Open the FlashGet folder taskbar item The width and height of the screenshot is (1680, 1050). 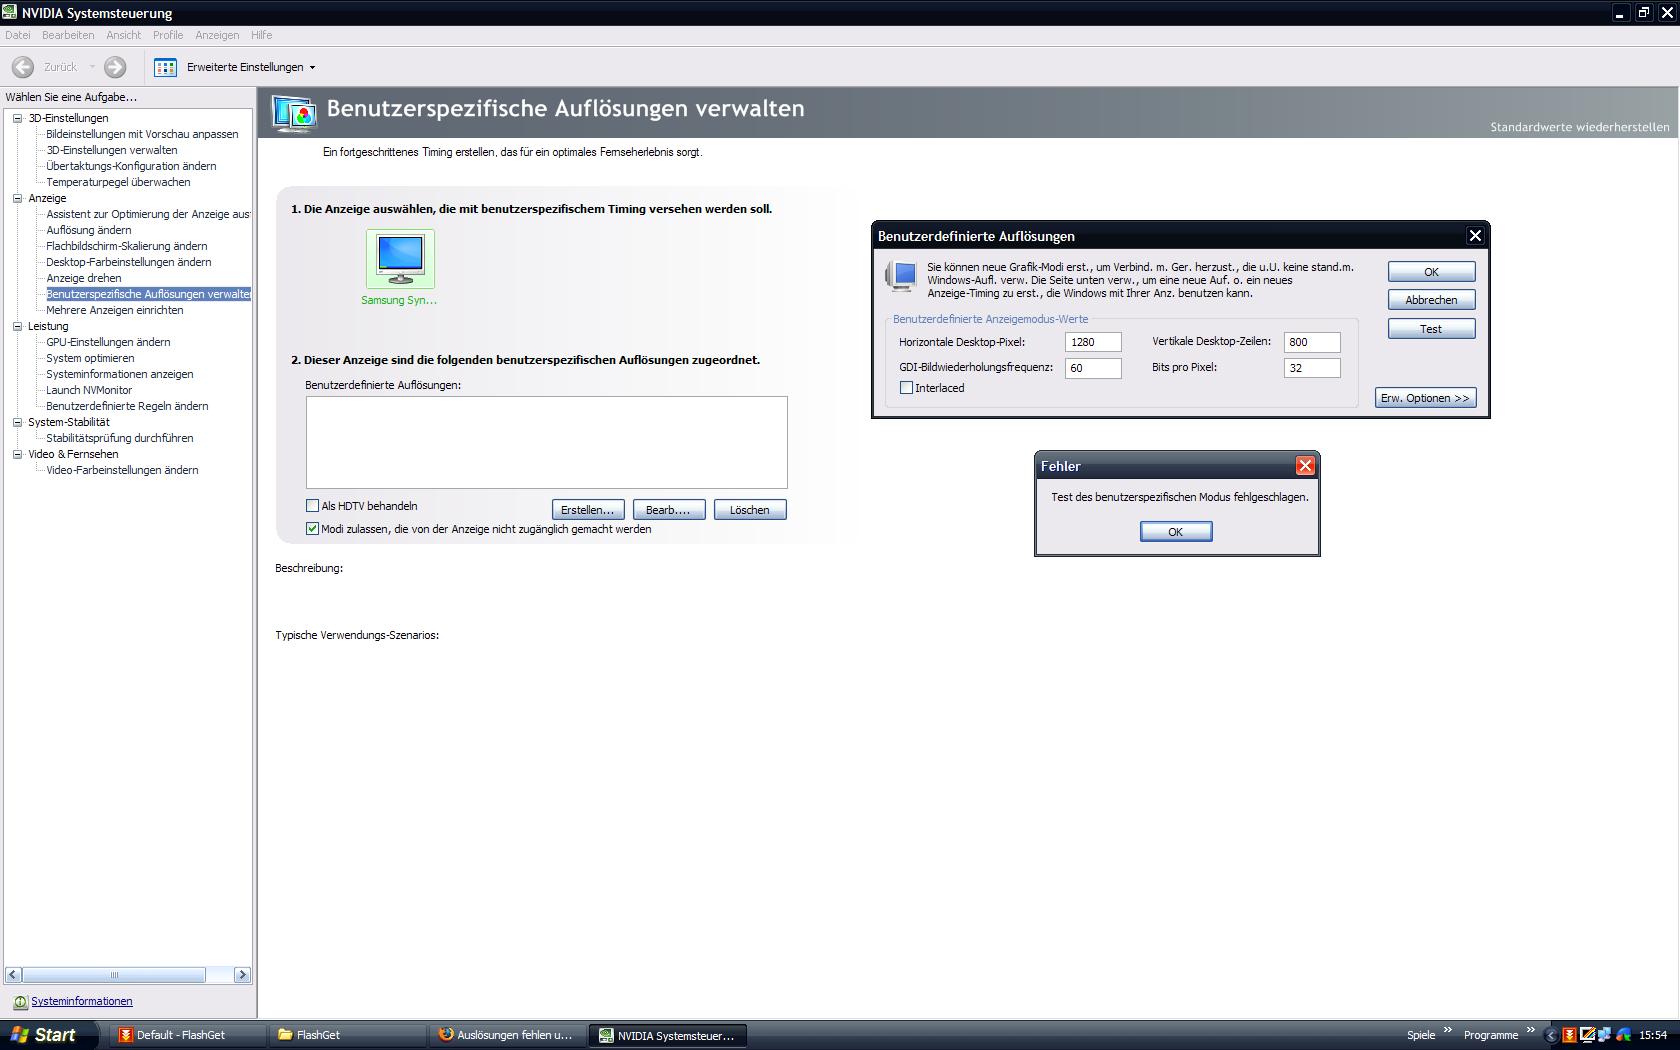click(x=348, y=1035)
